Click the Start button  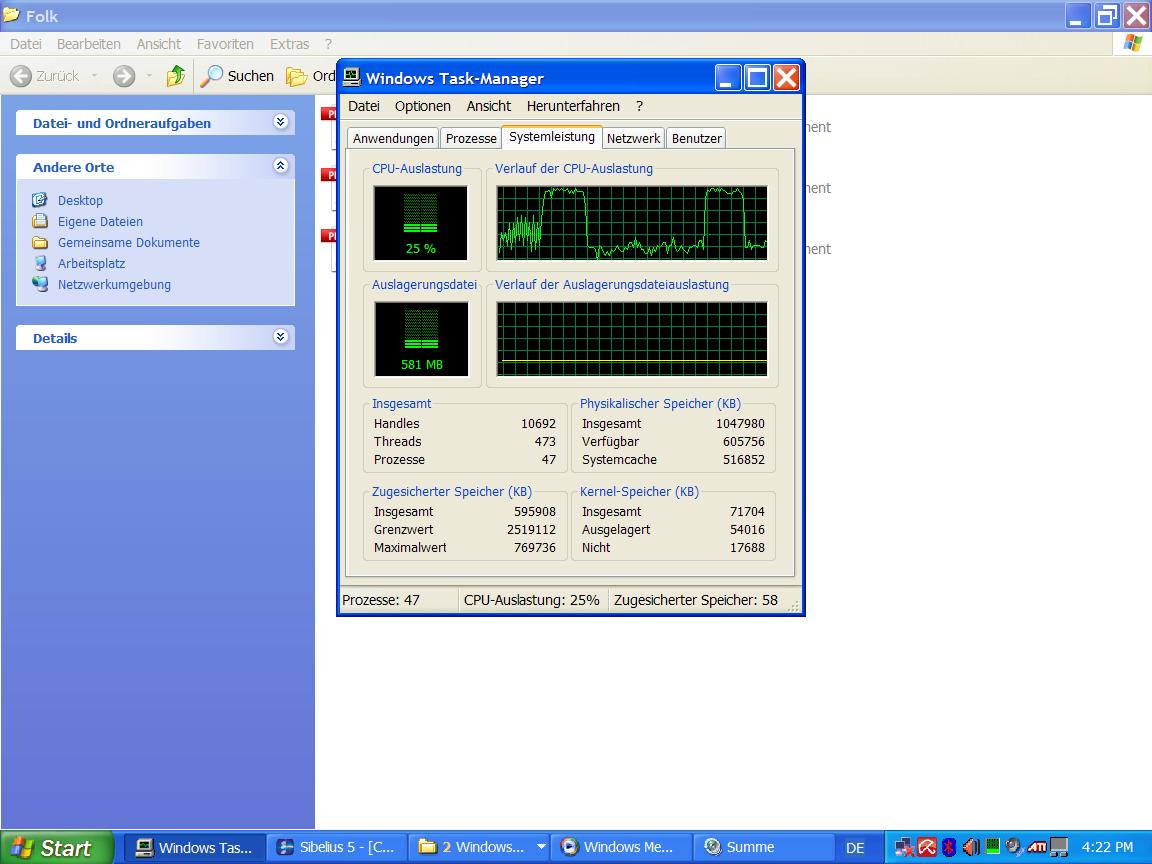click(57, 847)
